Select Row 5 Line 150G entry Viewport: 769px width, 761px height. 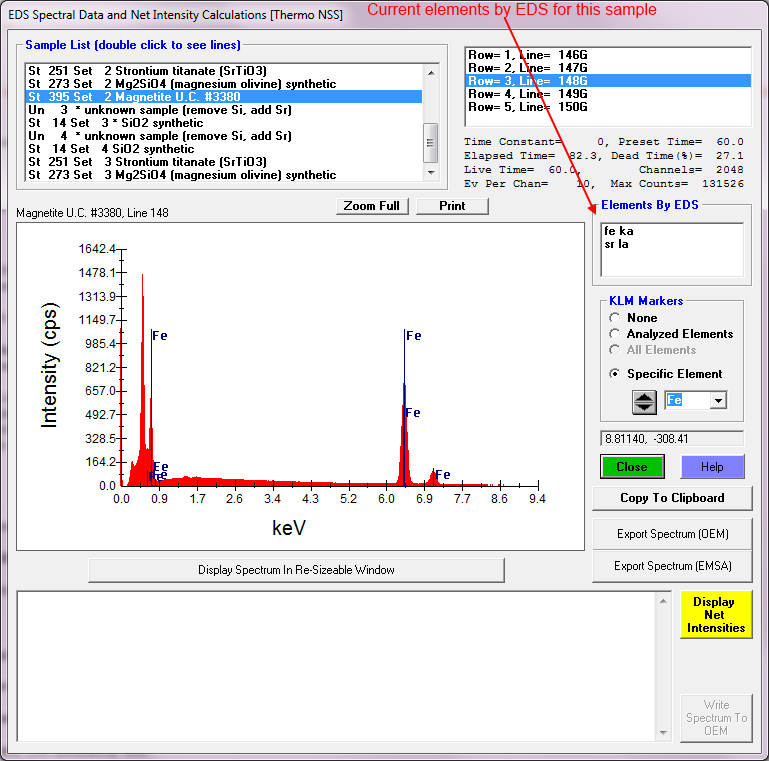[x=528, y=107]
